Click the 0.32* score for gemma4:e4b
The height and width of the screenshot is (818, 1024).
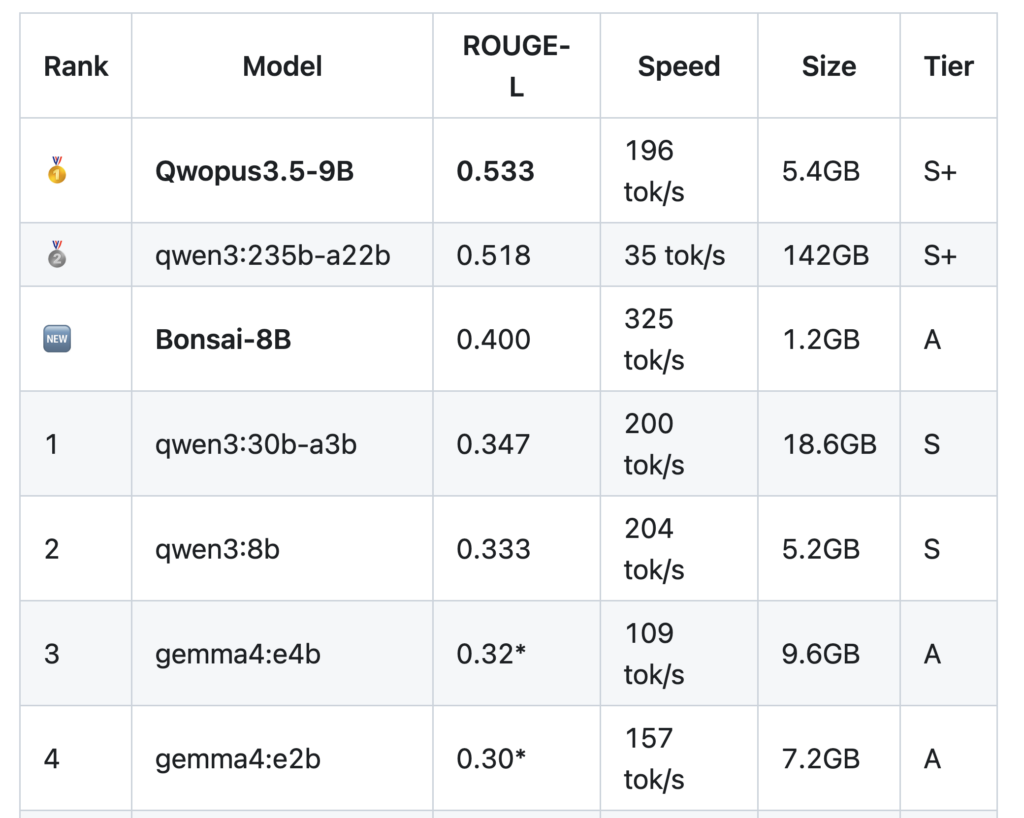[x=491, y=654]
